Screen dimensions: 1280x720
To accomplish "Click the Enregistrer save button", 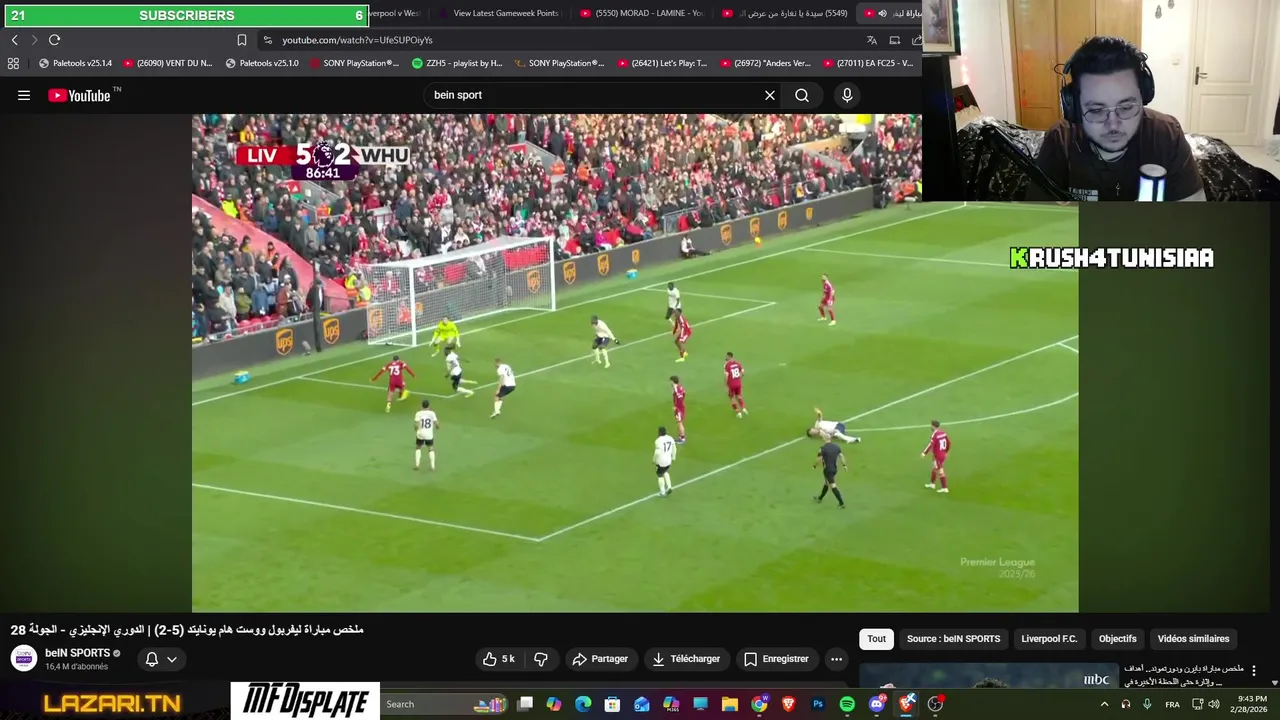I will (776, 659).
